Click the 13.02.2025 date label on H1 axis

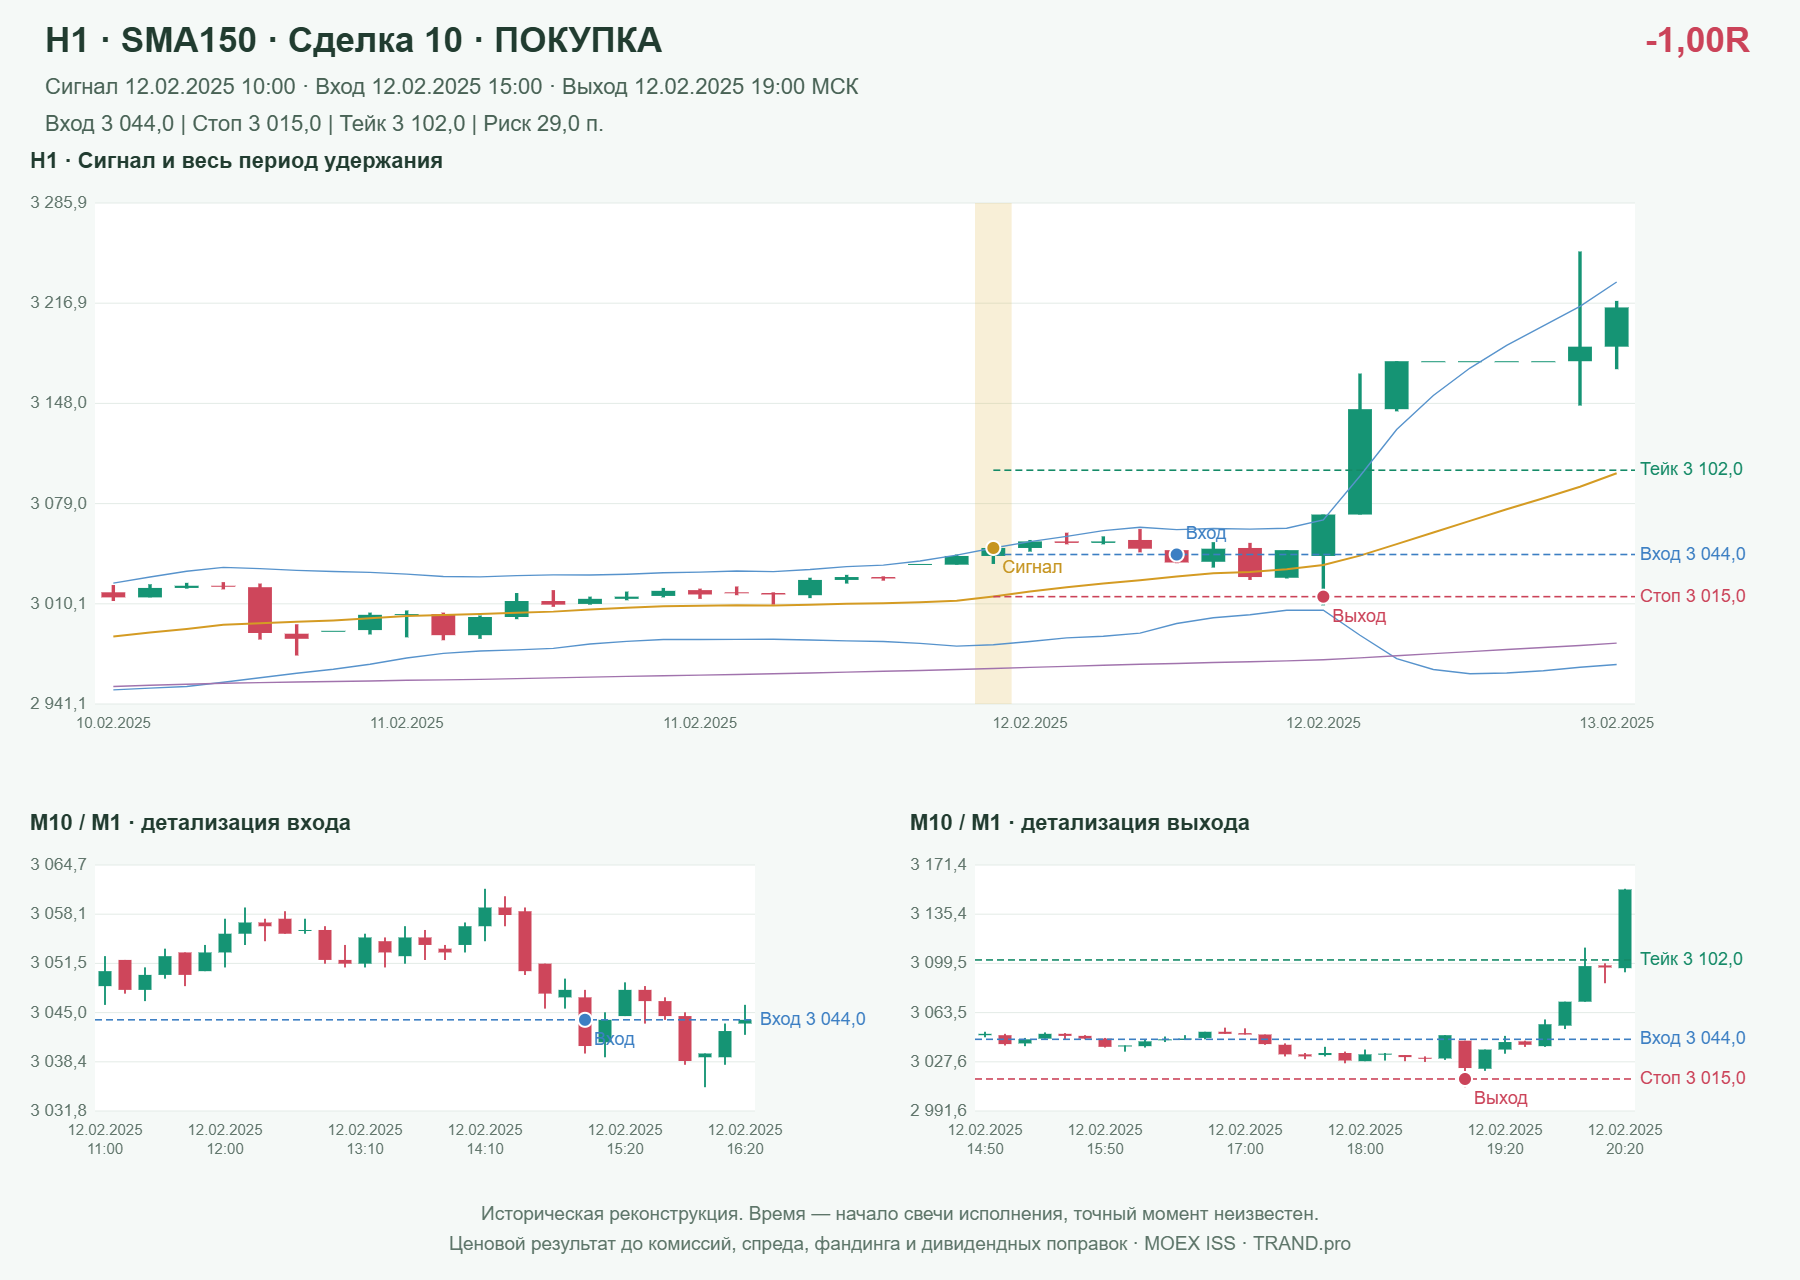tap(1616, 723)
